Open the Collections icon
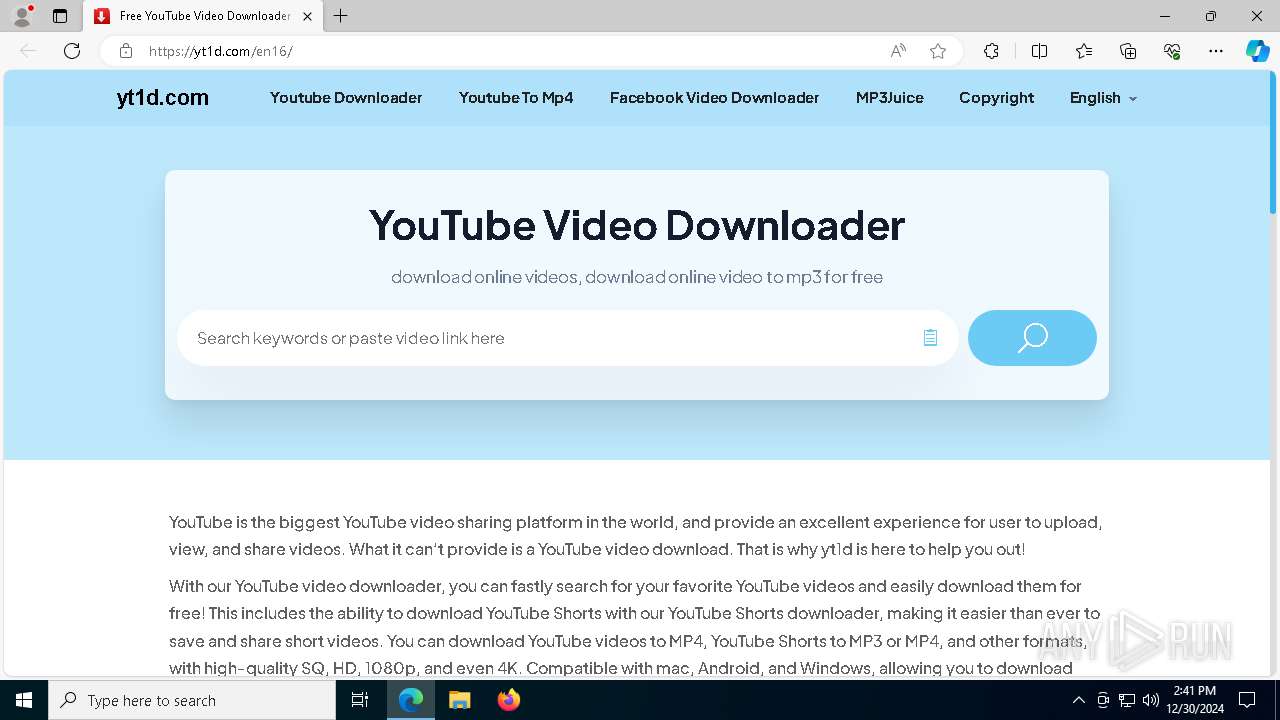Image resolution: width=1280 pixels, height=720 pixels. coord(1128,51)
